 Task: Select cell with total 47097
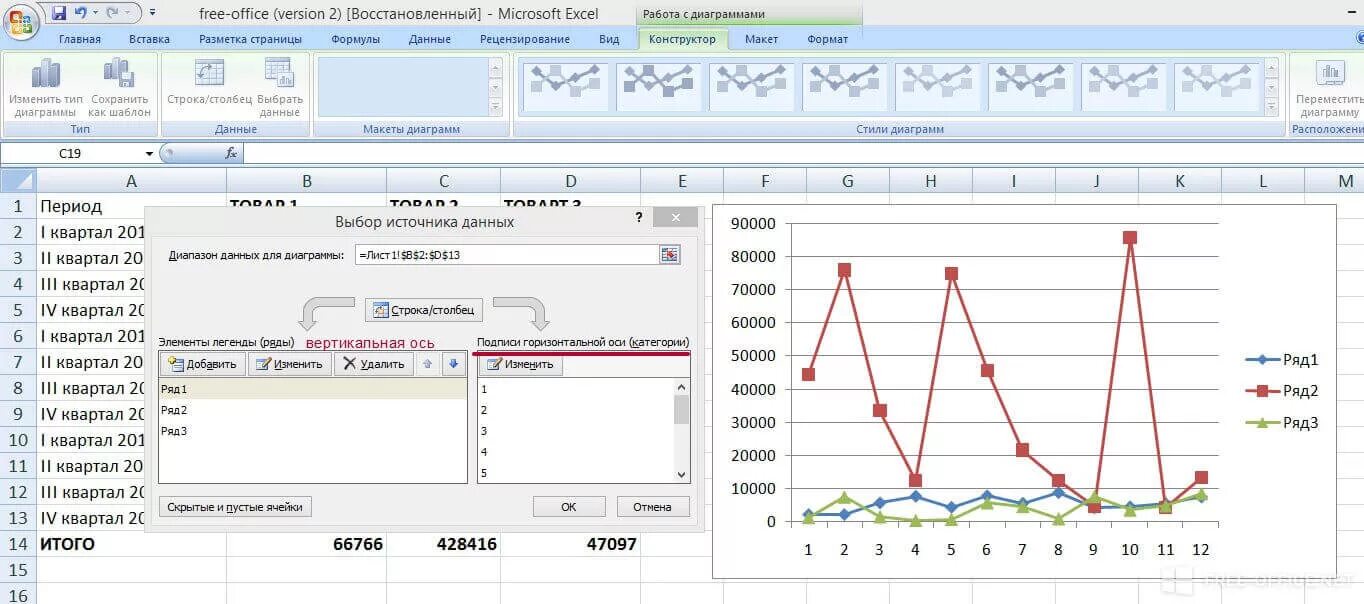570,544
